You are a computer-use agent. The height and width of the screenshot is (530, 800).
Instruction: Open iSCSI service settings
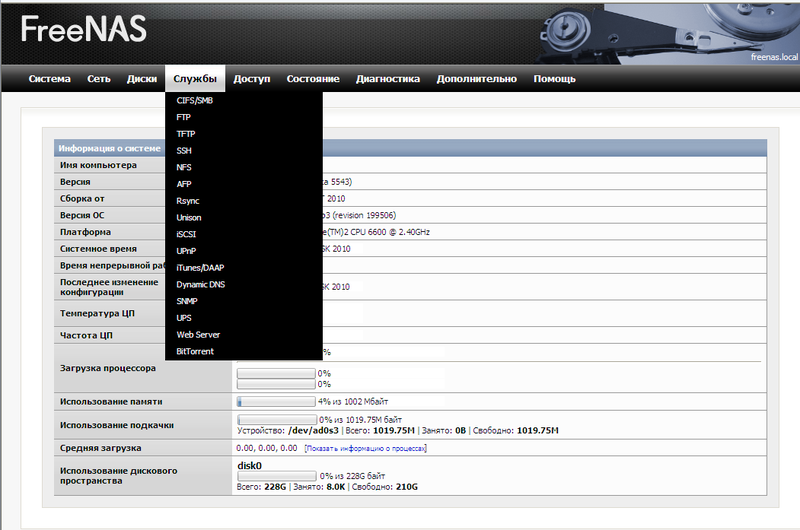tap(186, 234)
